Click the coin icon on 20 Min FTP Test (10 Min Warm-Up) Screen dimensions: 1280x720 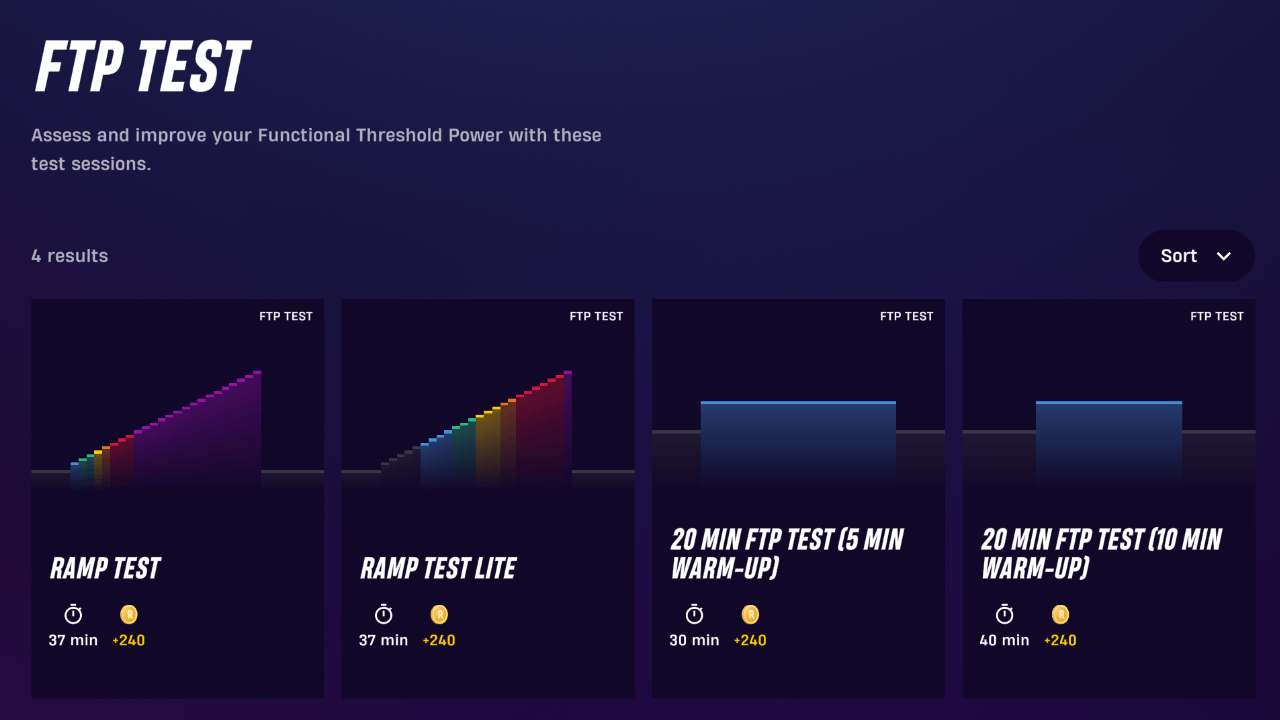pyautogui.click(x=1060, y=614)
